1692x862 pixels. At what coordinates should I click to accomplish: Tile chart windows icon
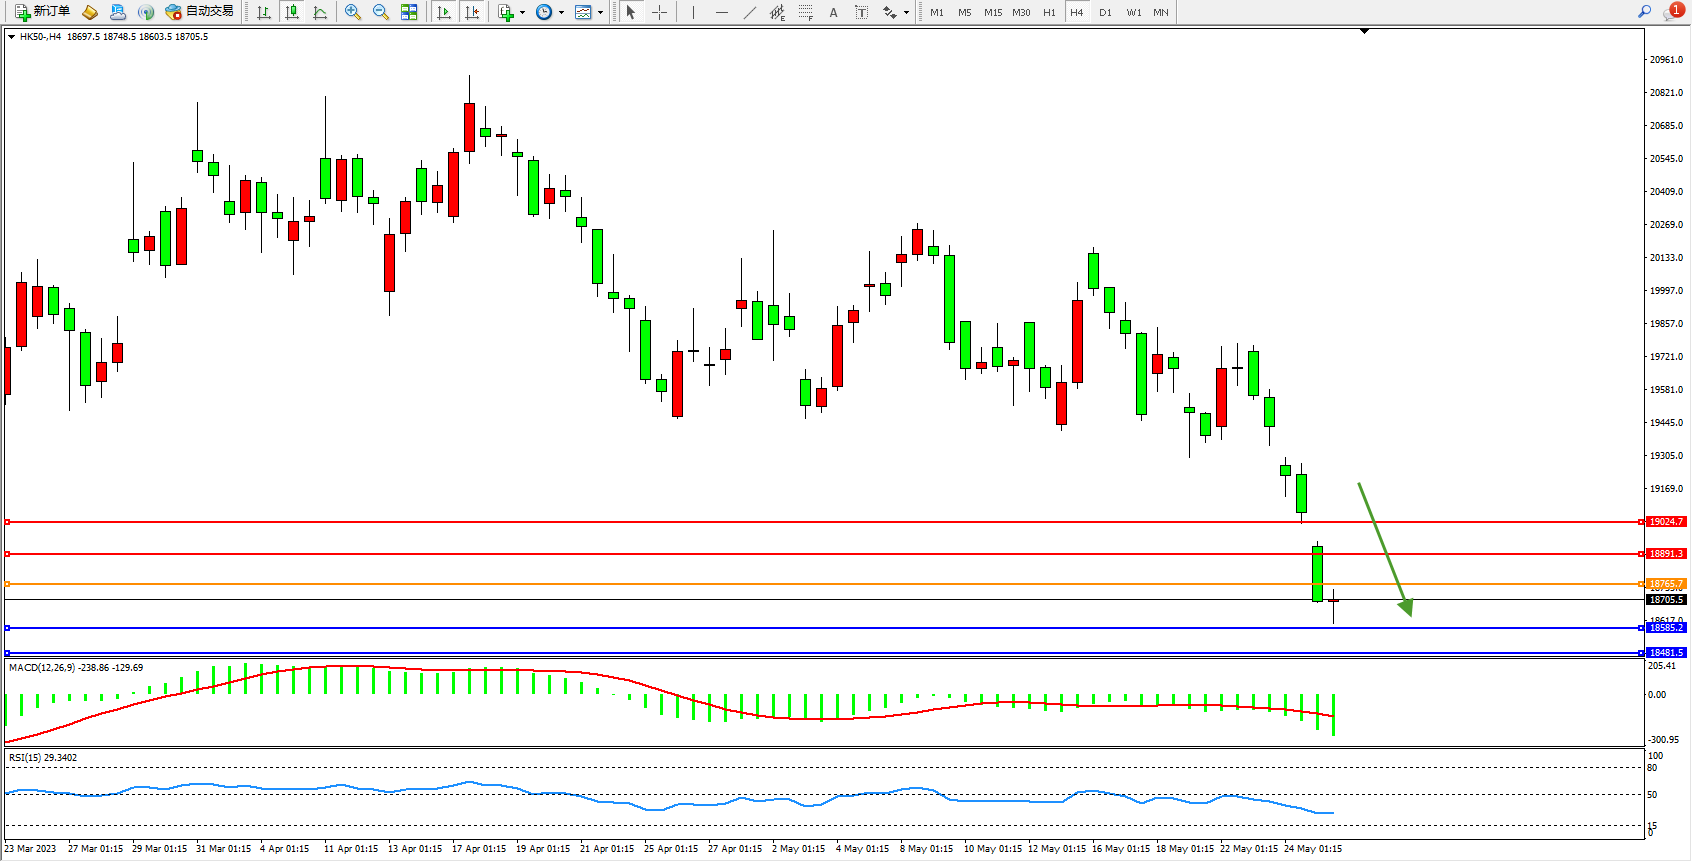pos(409,12)
